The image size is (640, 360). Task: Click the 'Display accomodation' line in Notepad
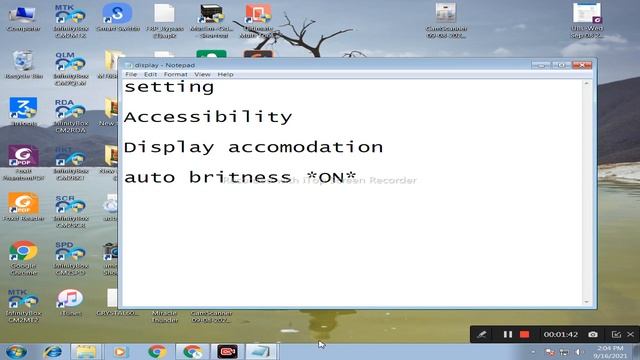coord(253,147)
